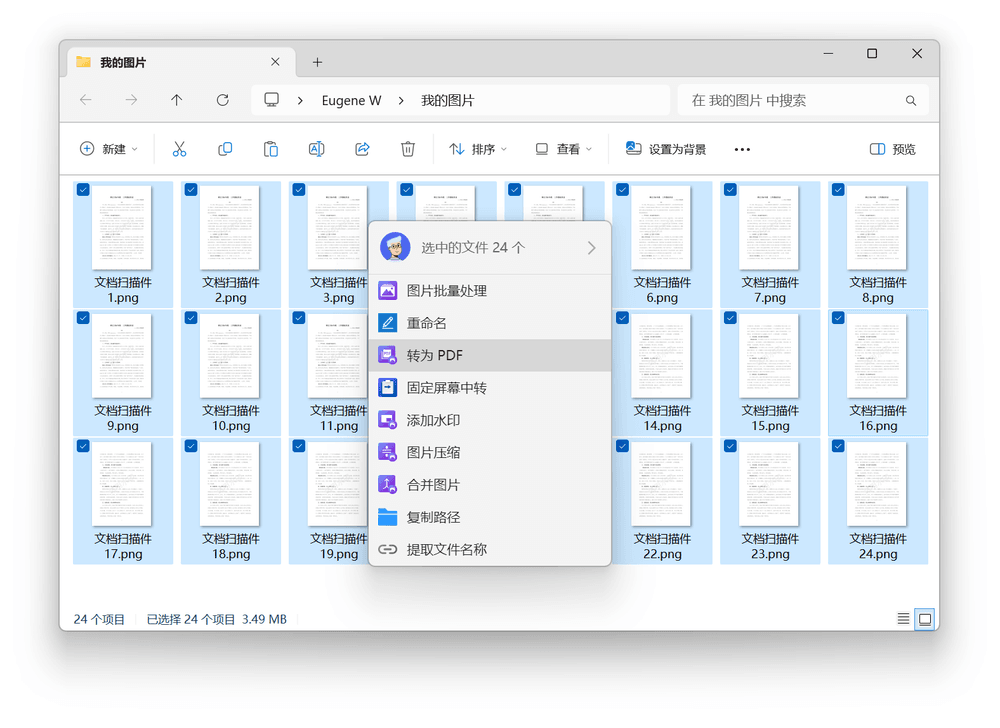Open the more options ellipsis
Viewport: 1000px width, 728px height.
click(742, 149)
